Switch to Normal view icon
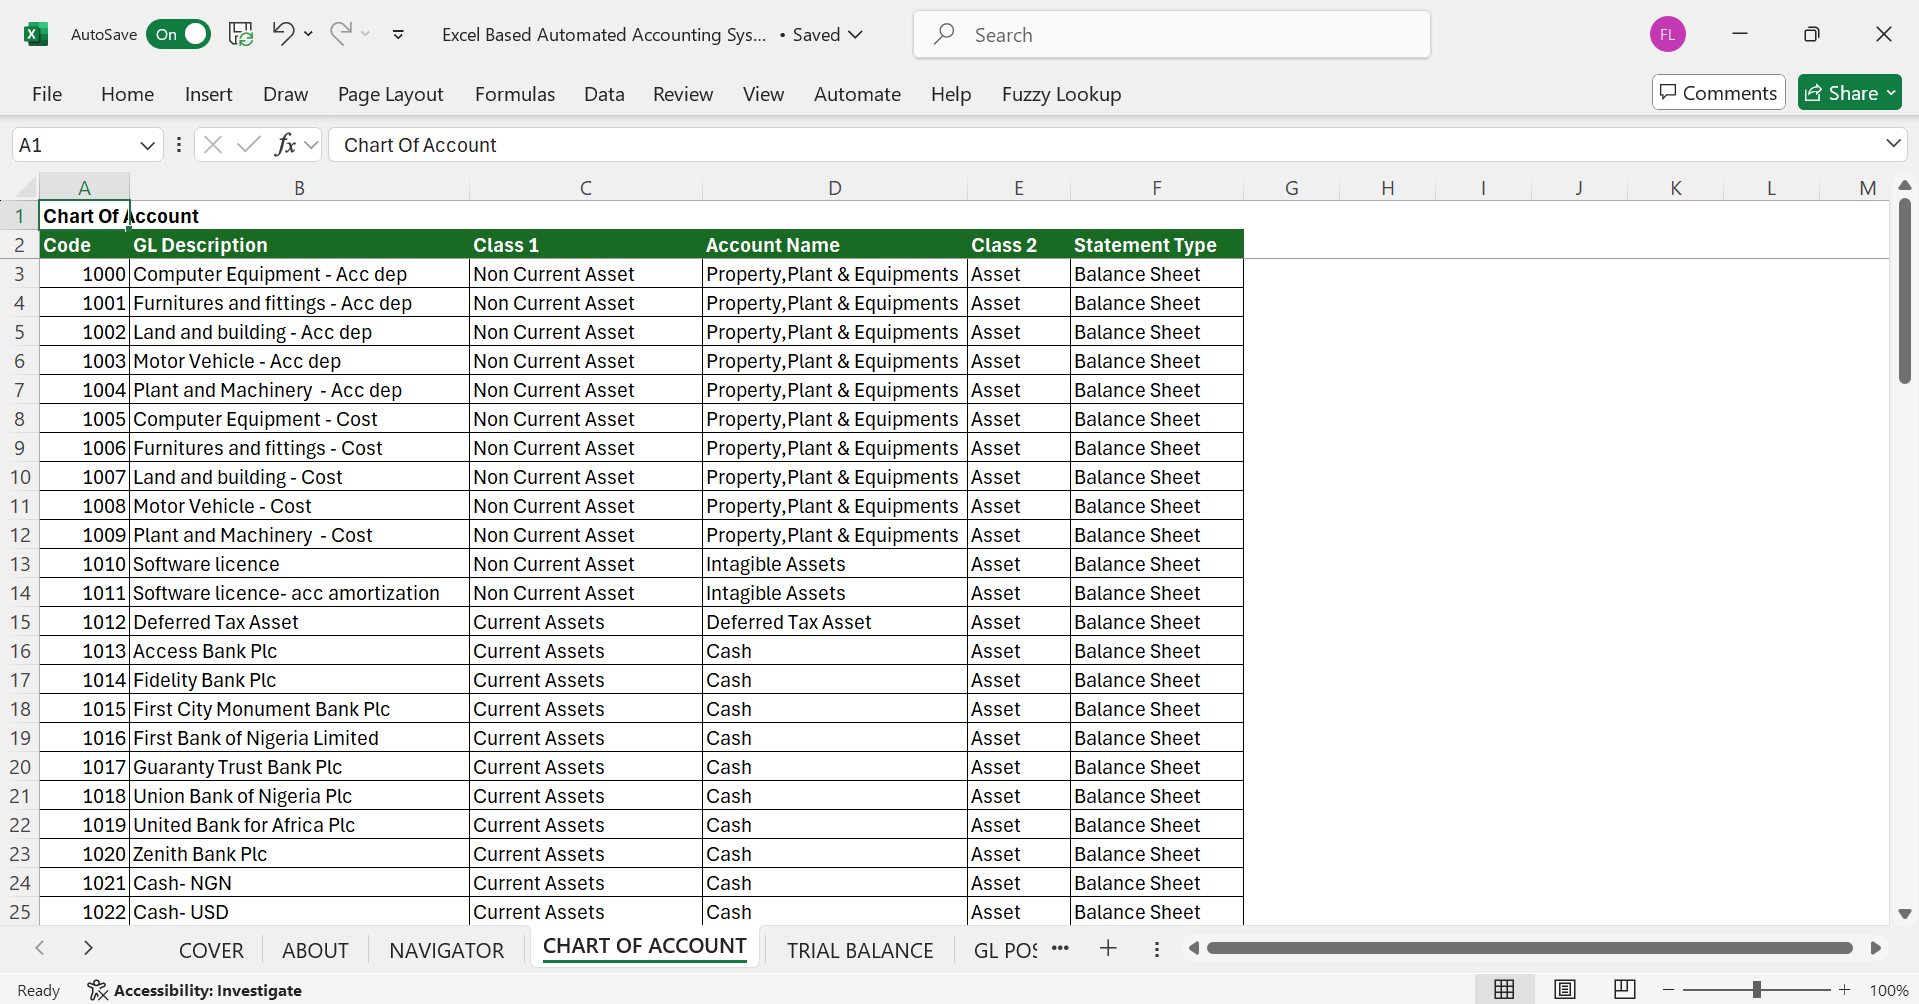The image size is (1919, 1004). pyautogui.click(x=1503, y=989)
